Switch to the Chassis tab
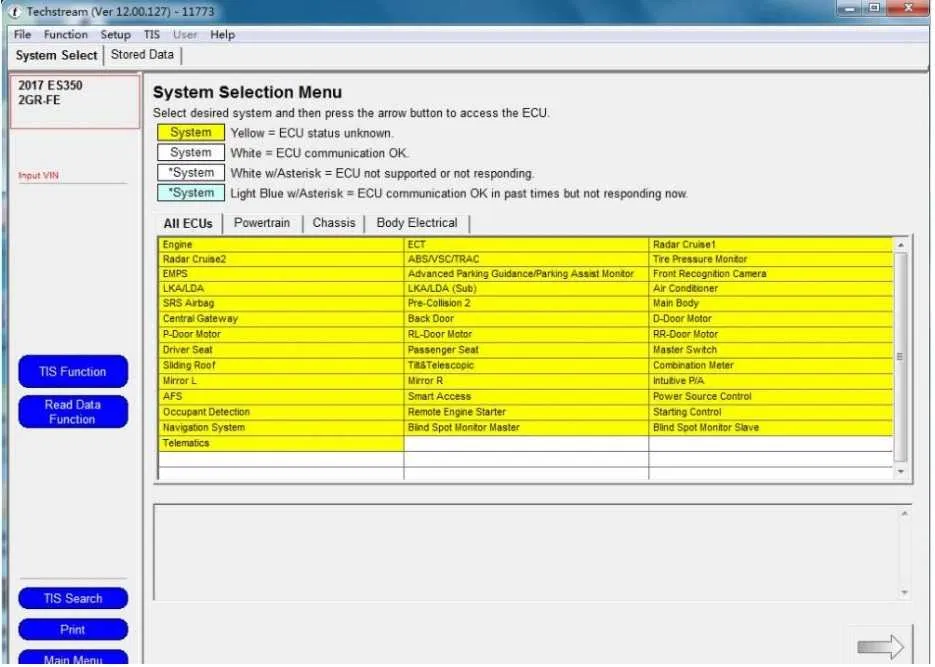Viewport: 935px width, 667px height. (x=333, y=223)
